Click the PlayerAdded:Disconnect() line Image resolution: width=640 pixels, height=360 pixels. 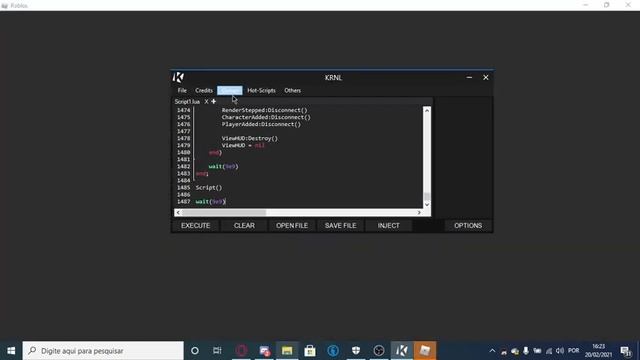tap(261, 124)
